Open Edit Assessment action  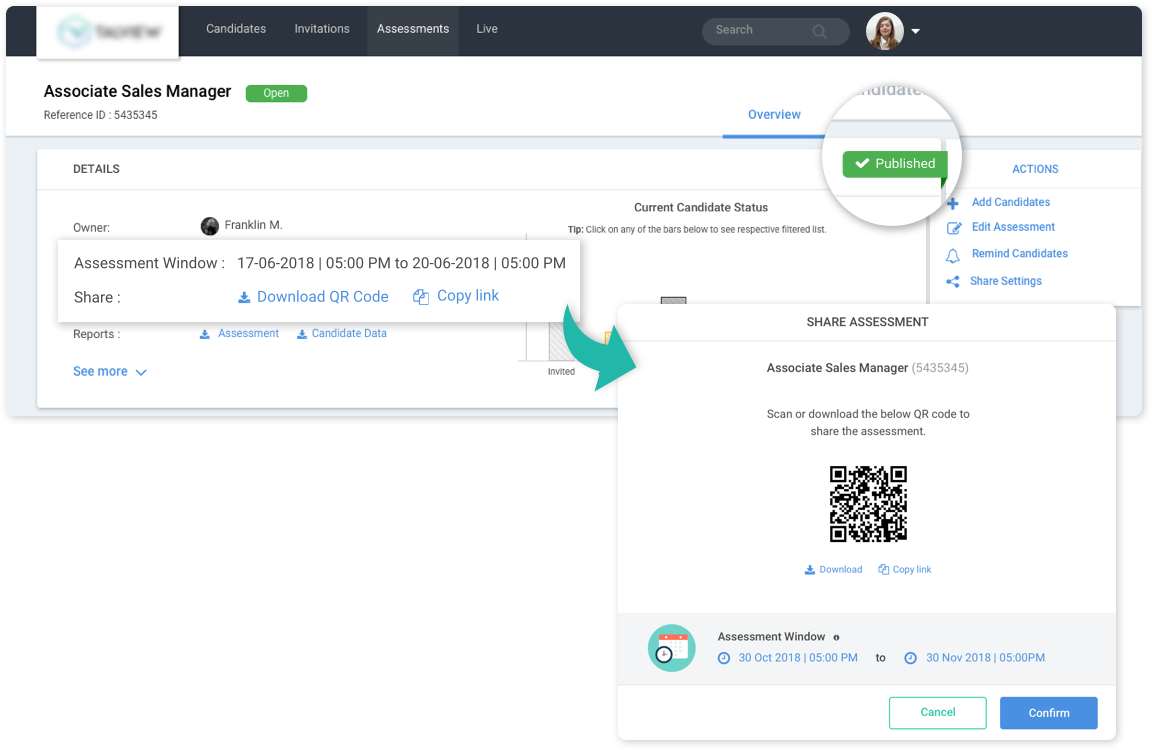(1013, 227)
